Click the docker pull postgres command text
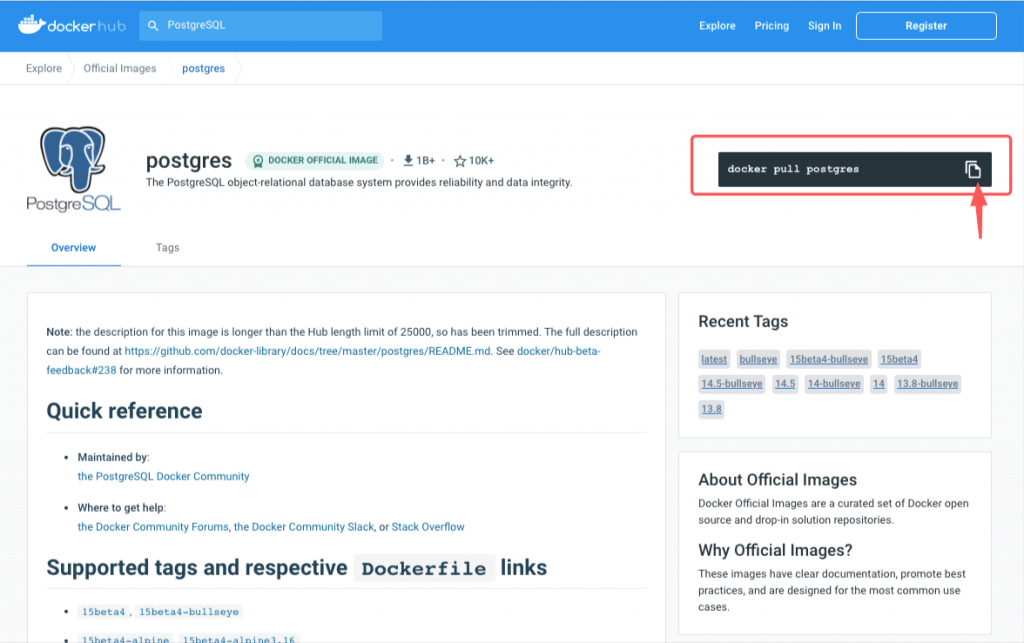 (793, 169)
